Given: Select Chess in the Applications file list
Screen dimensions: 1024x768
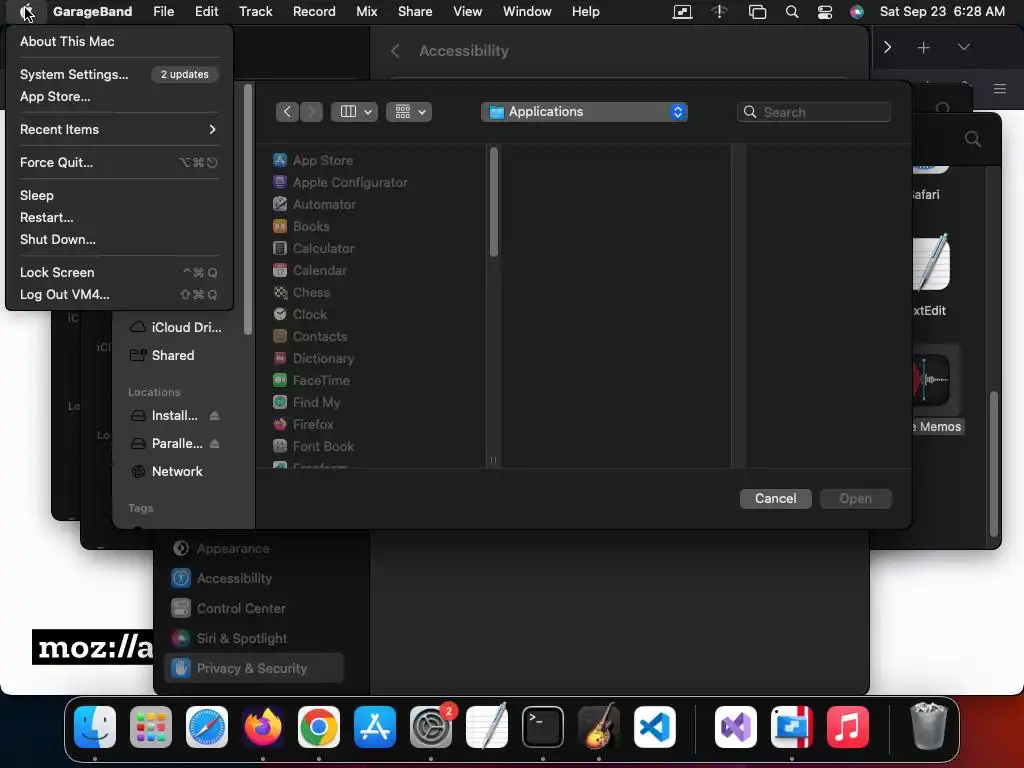Looking at the screenshot, I should (x=313, y=293).
